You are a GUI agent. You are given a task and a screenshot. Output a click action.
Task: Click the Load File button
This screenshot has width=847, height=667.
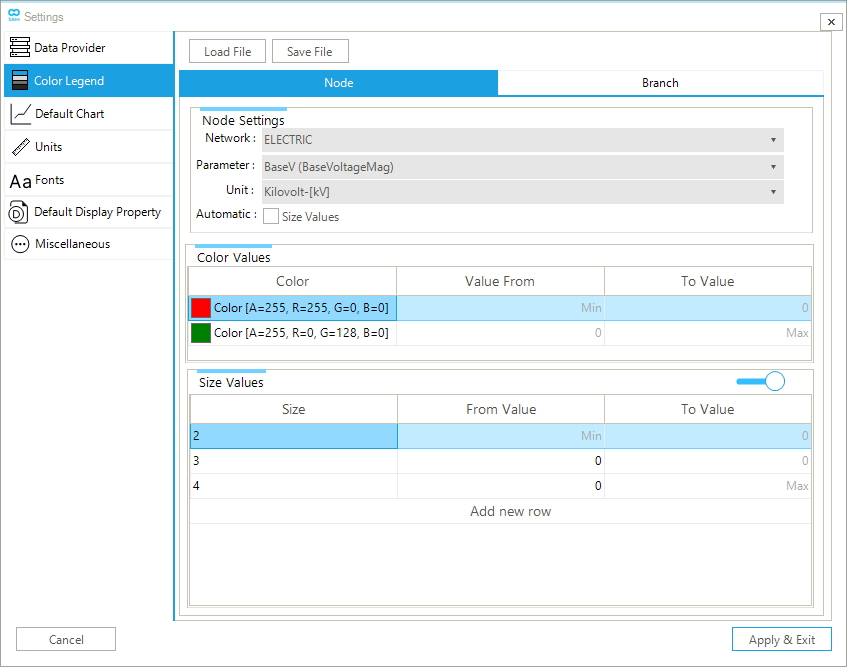tap(227, 52)
